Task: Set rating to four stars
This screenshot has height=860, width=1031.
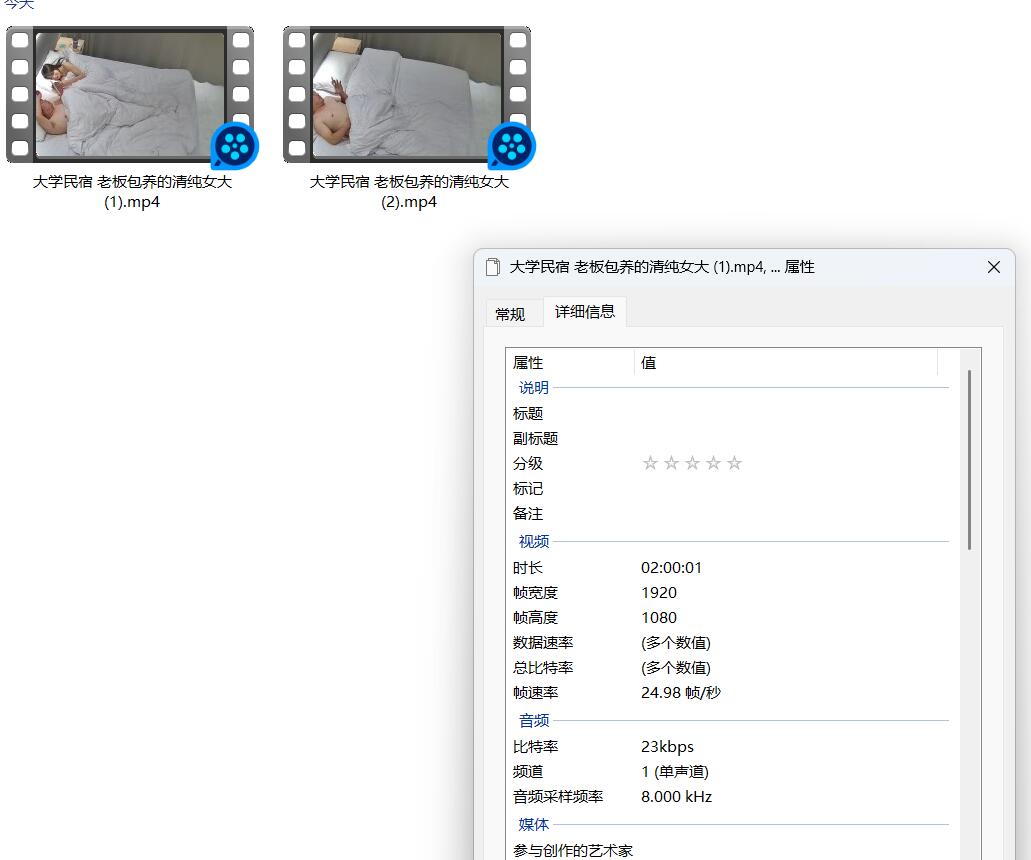Action: pyautogui.click(x=713, y=463)
